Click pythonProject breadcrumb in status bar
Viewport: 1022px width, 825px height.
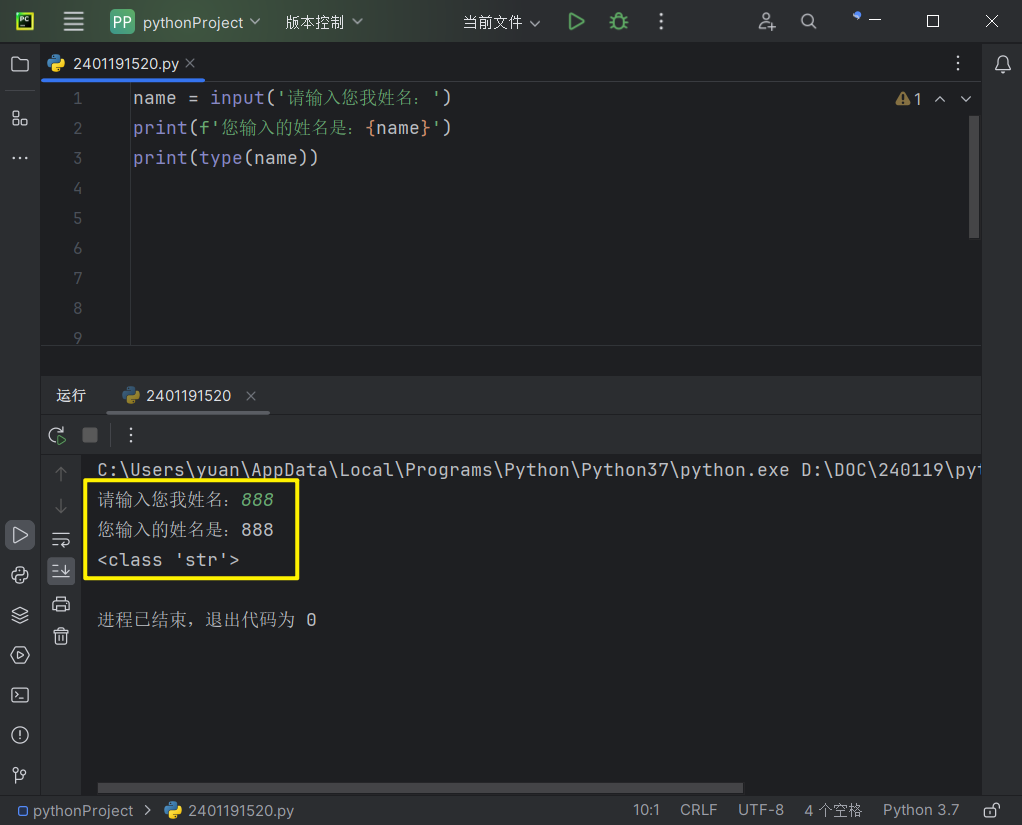[x=76, y=810]
